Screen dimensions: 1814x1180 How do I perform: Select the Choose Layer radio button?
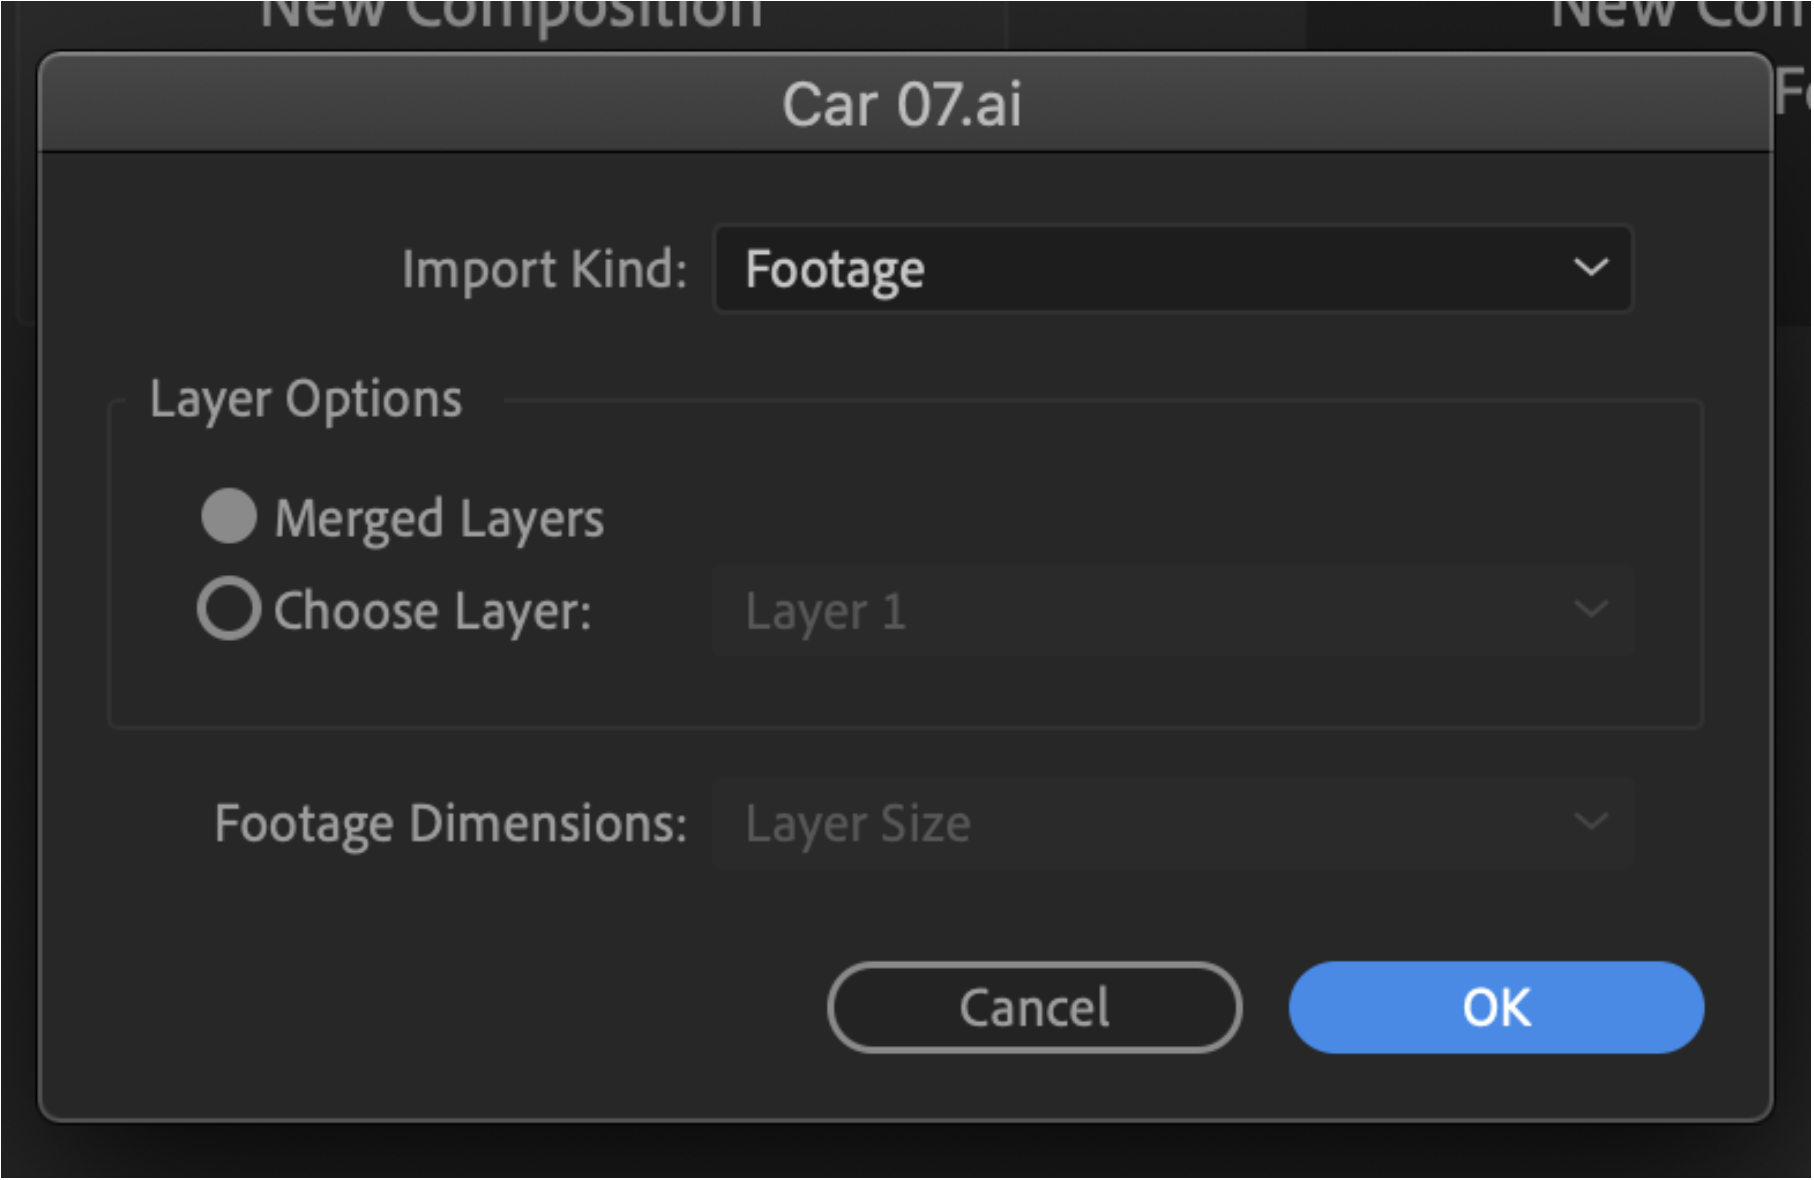[229, 609]
